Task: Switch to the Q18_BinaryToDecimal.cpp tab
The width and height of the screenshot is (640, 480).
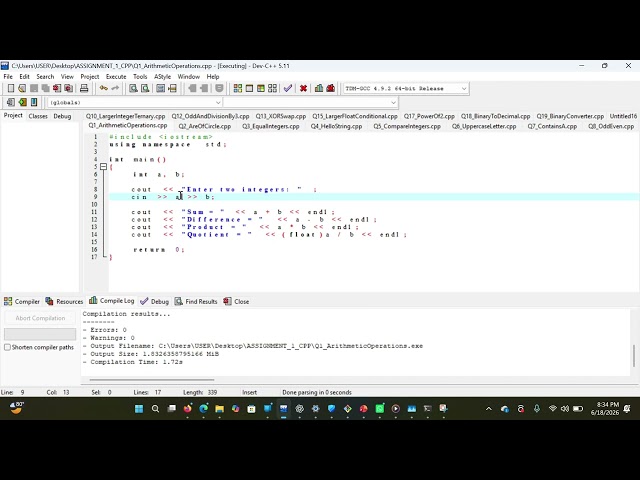Action: [496, 116]
